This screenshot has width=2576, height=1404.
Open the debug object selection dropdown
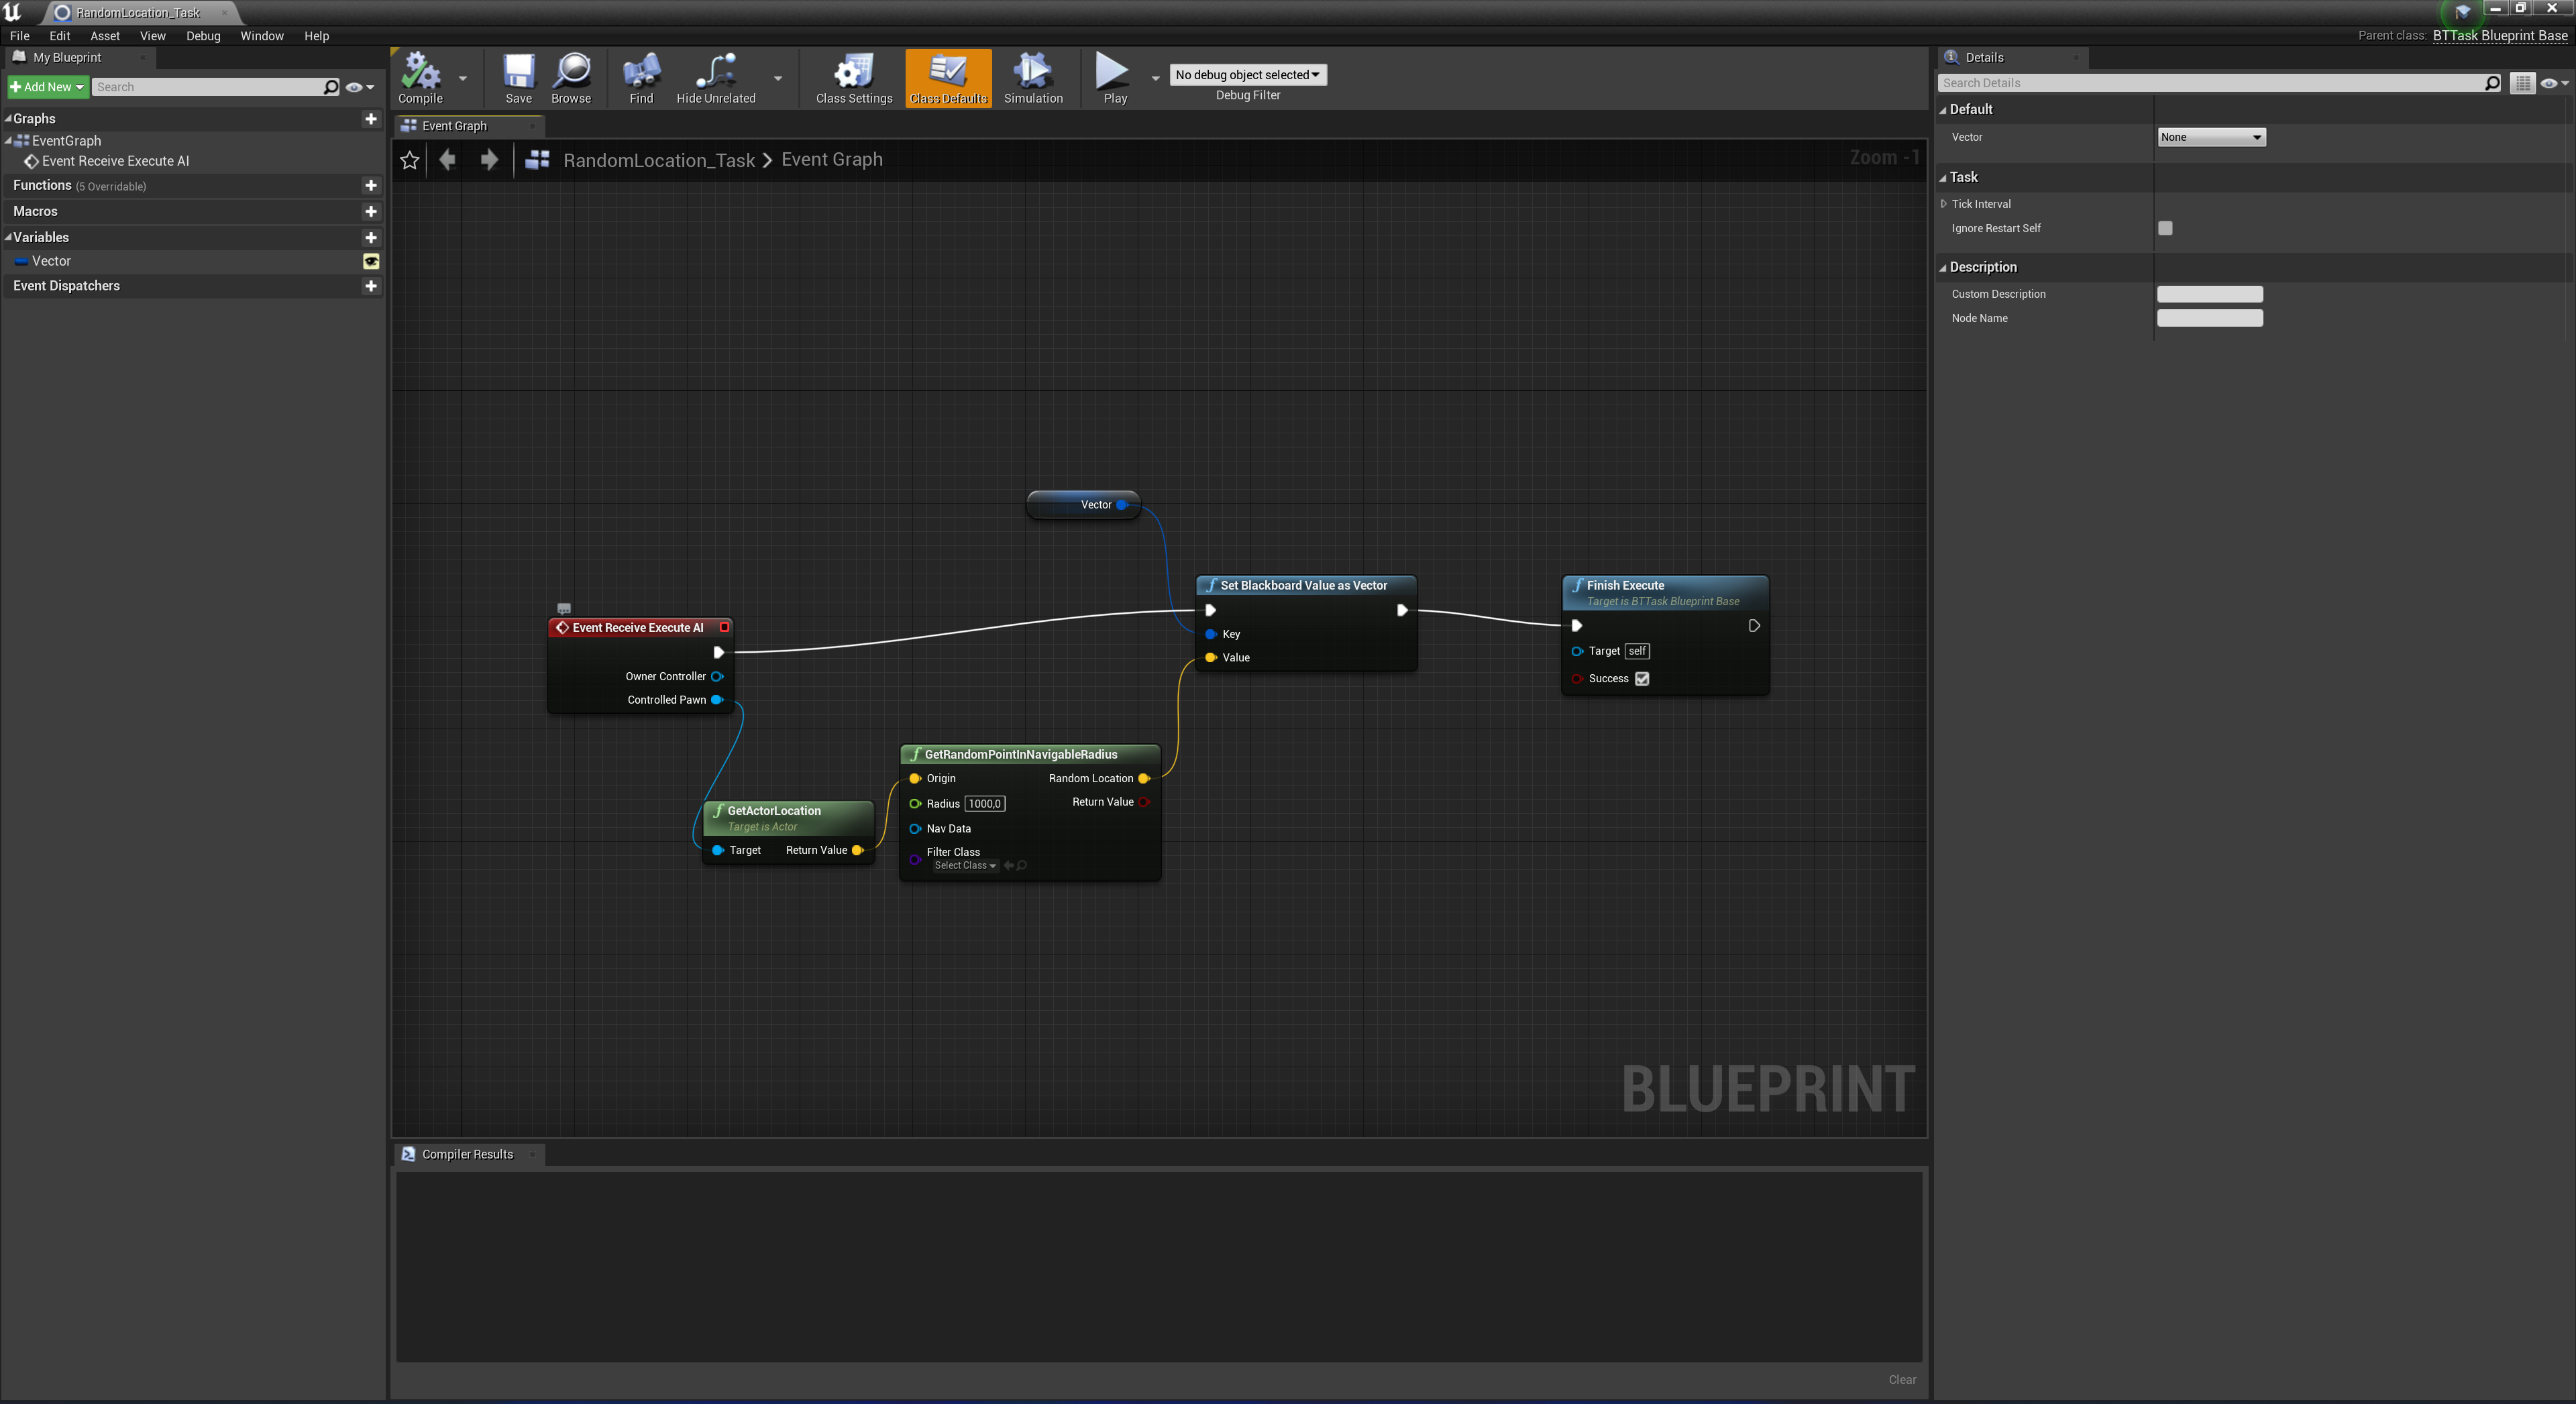(x=1247, y=75)
